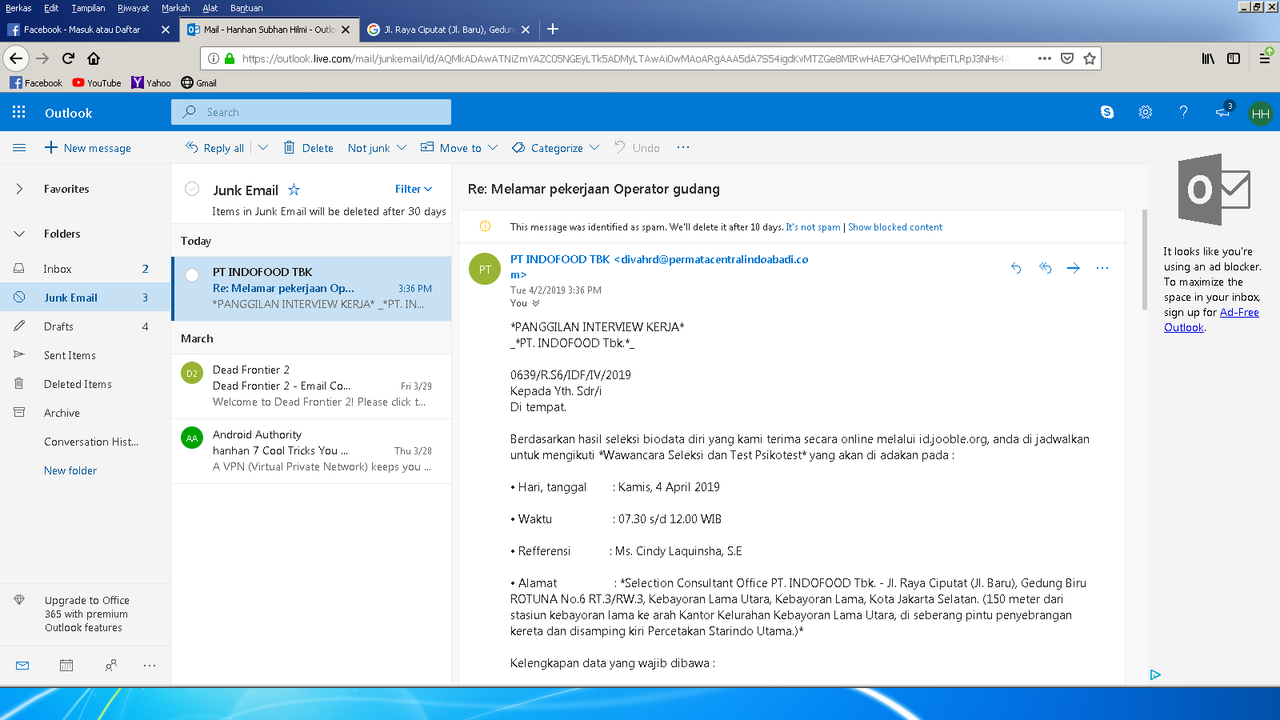
Task: Compose a New message
Action: point(87,148)
